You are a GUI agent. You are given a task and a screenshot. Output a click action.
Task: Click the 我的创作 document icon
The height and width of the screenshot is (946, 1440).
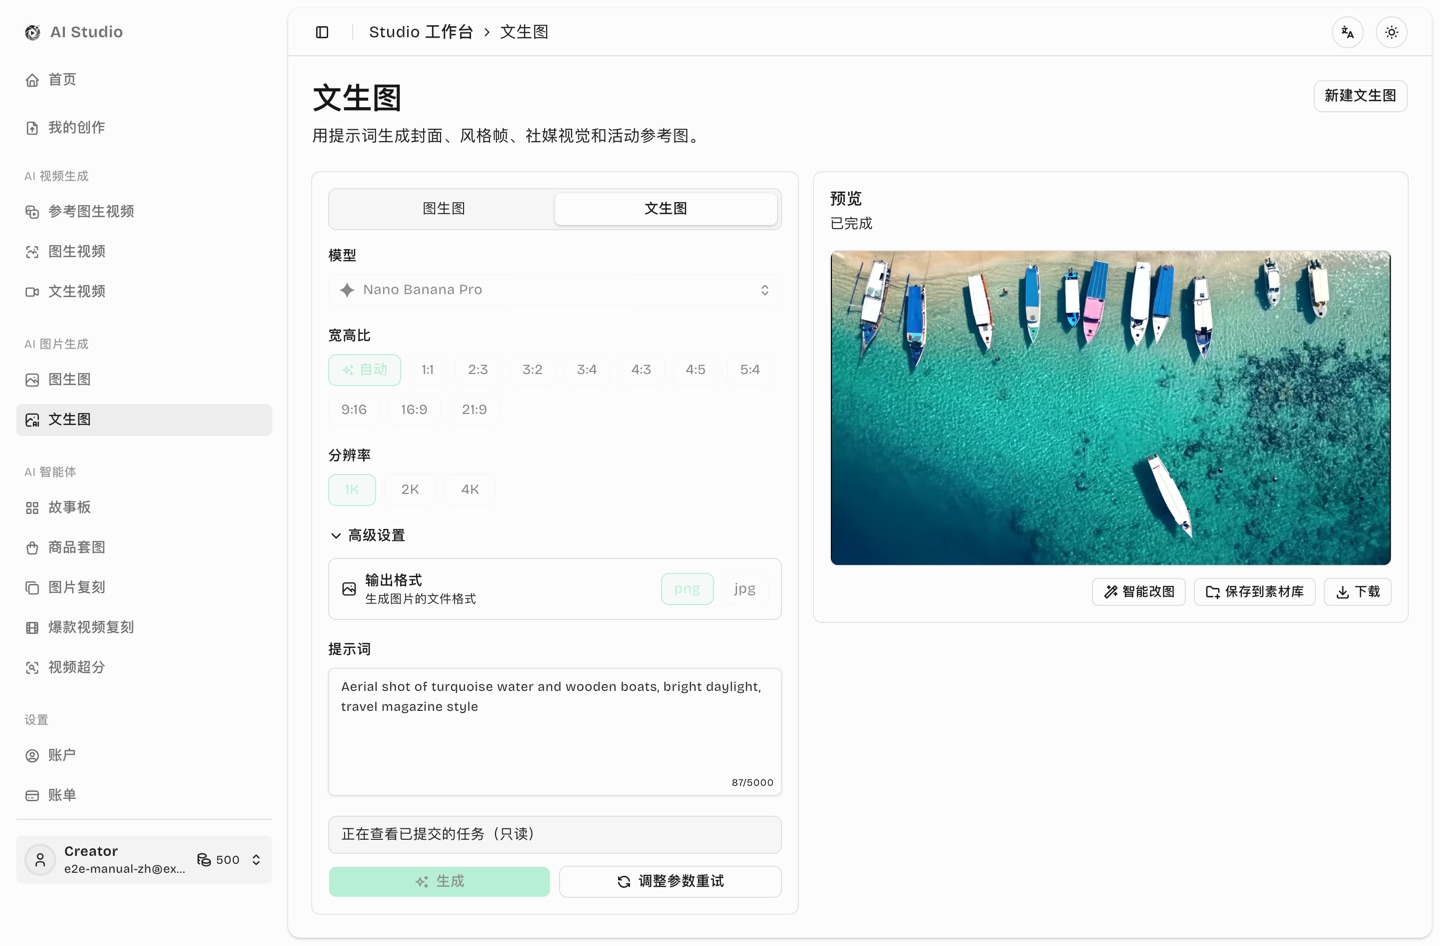(x=32, y=128)
